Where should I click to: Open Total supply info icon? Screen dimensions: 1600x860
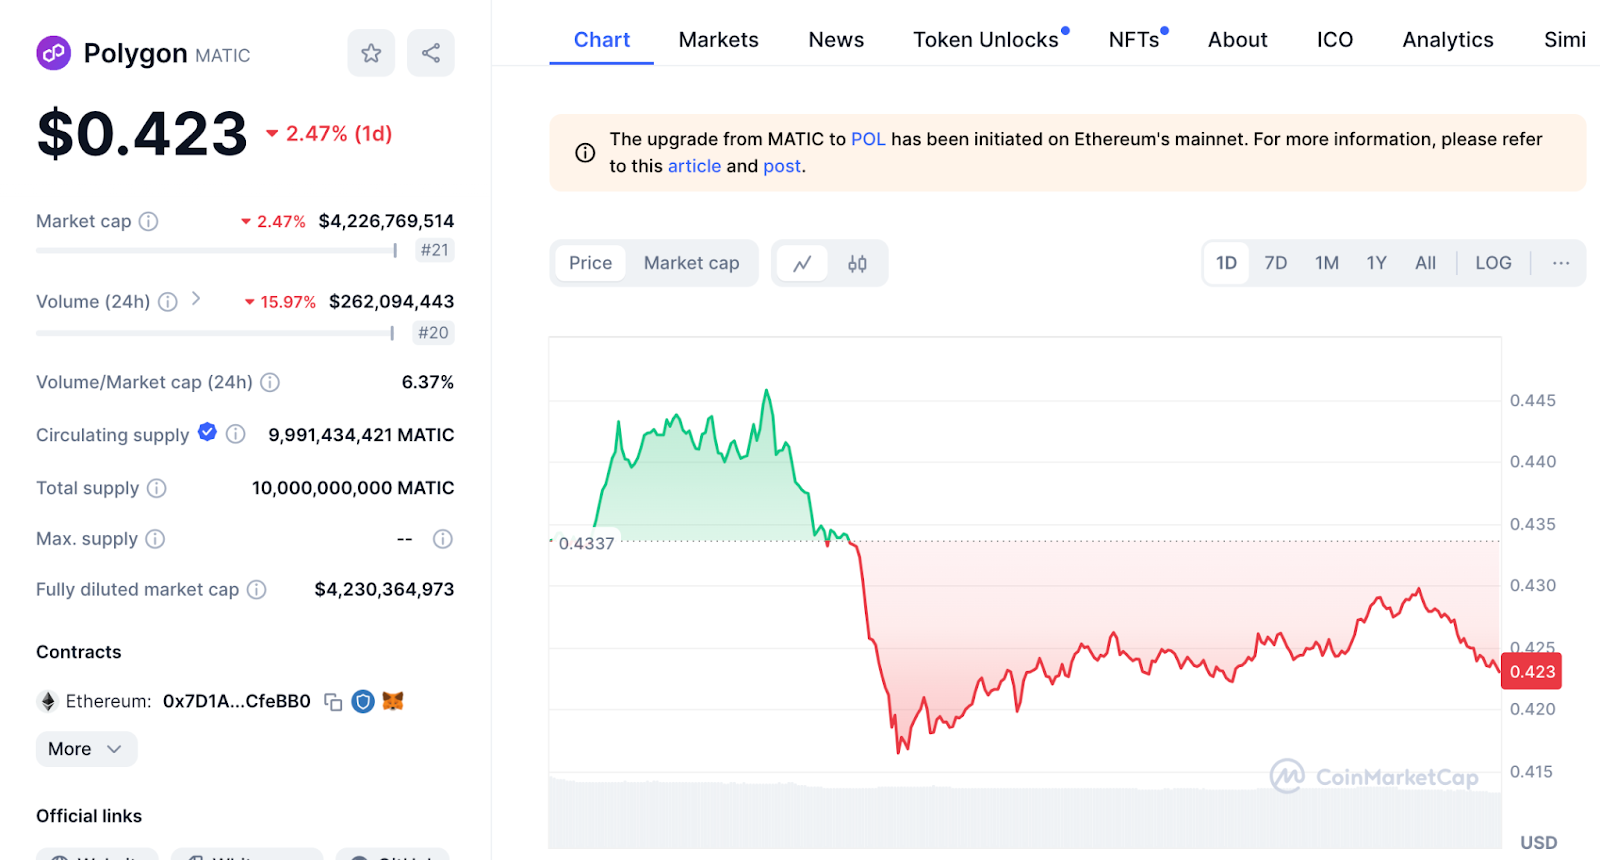(157, 488)
